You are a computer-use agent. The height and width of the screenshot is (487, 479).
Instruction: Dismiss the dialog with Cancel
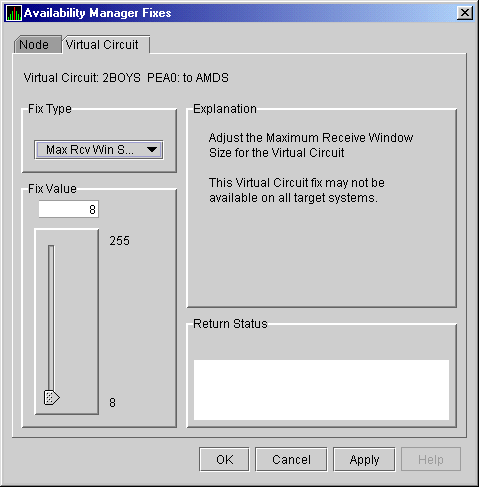(x=291, y=459)
